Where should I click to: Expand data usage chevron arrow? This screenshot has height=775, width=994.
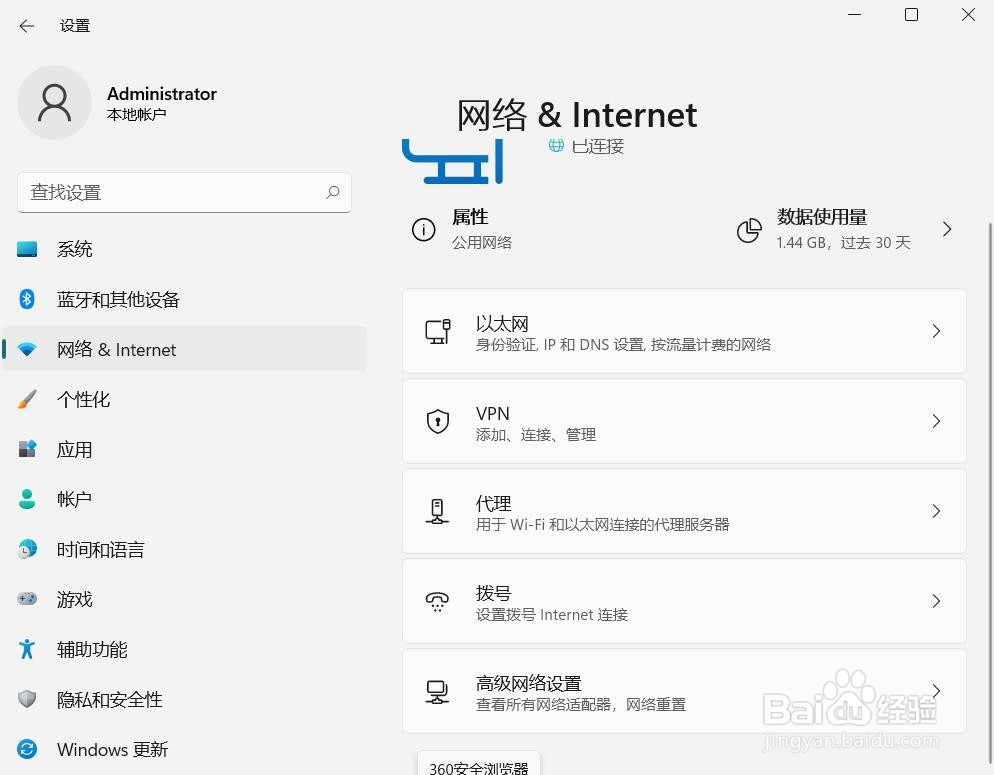click(947, 229)
